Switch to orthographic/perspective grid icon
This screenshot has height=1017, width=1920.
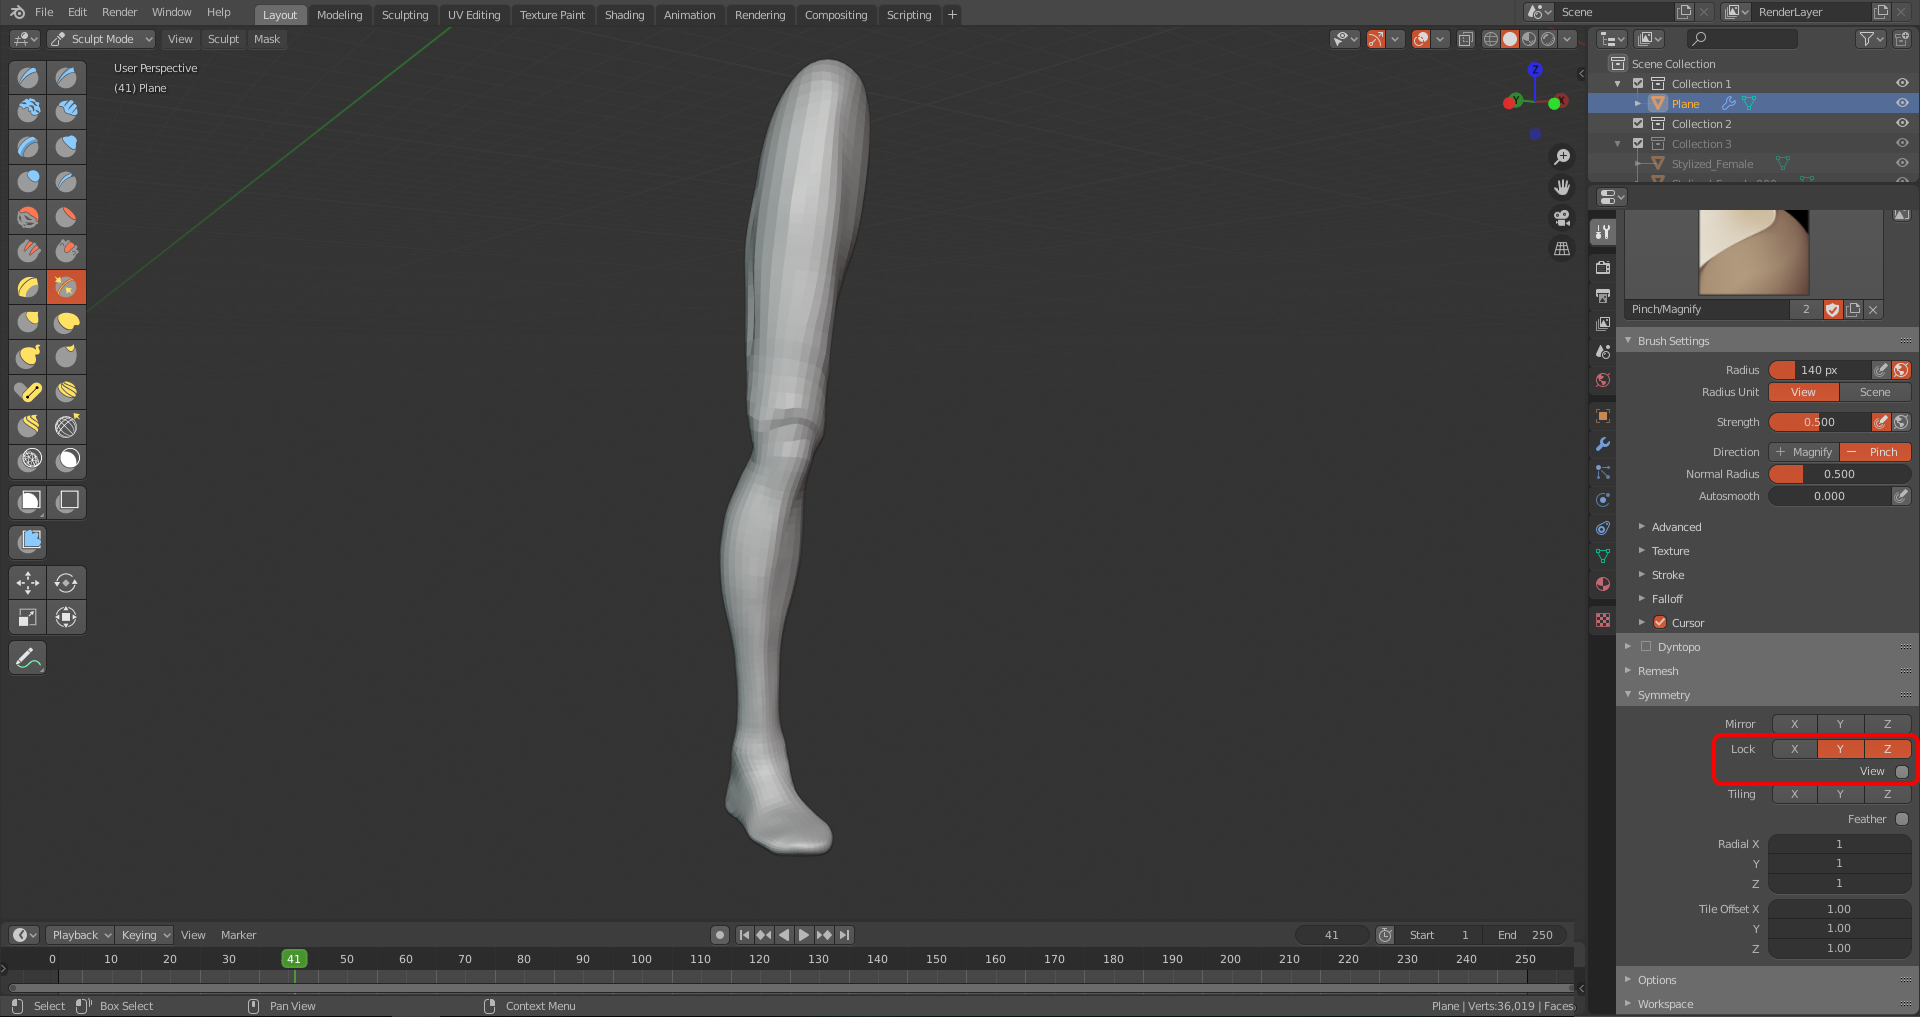pyautogui.click(x=1561, y=249)
